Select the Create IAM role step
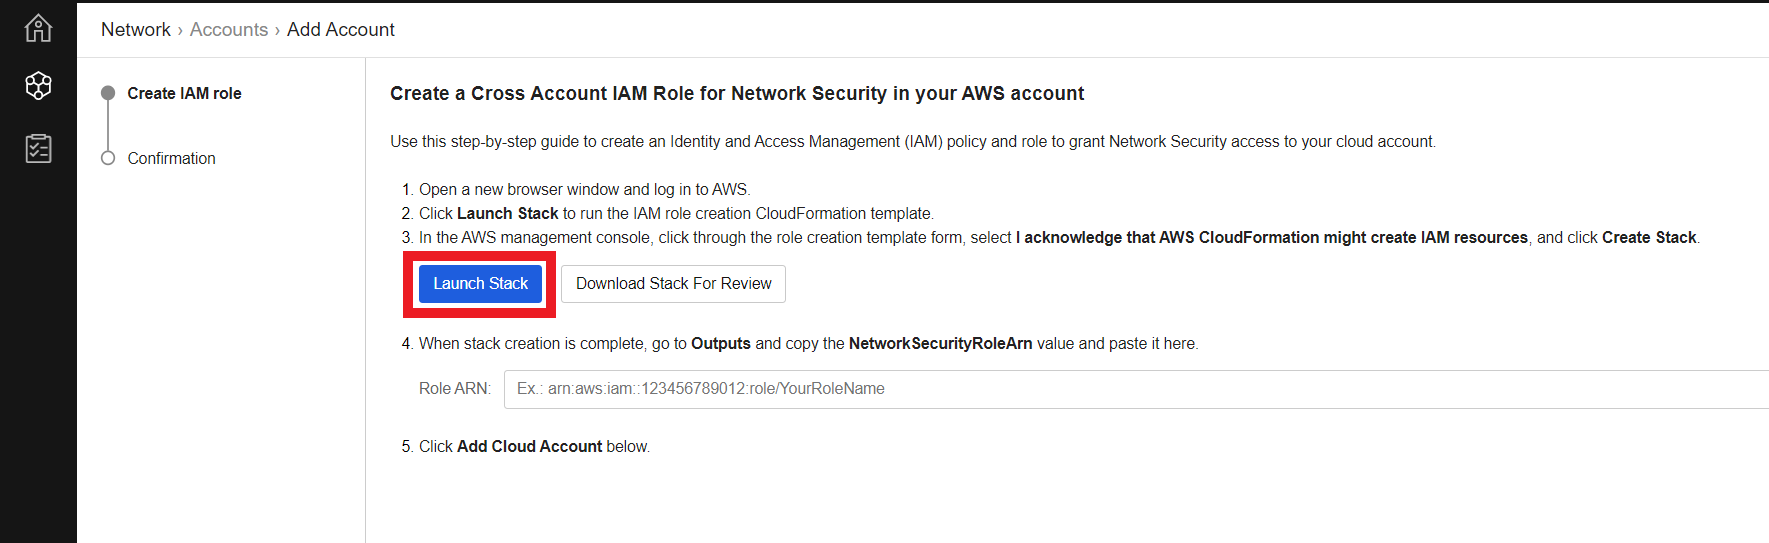 click(x=185, y=93)
